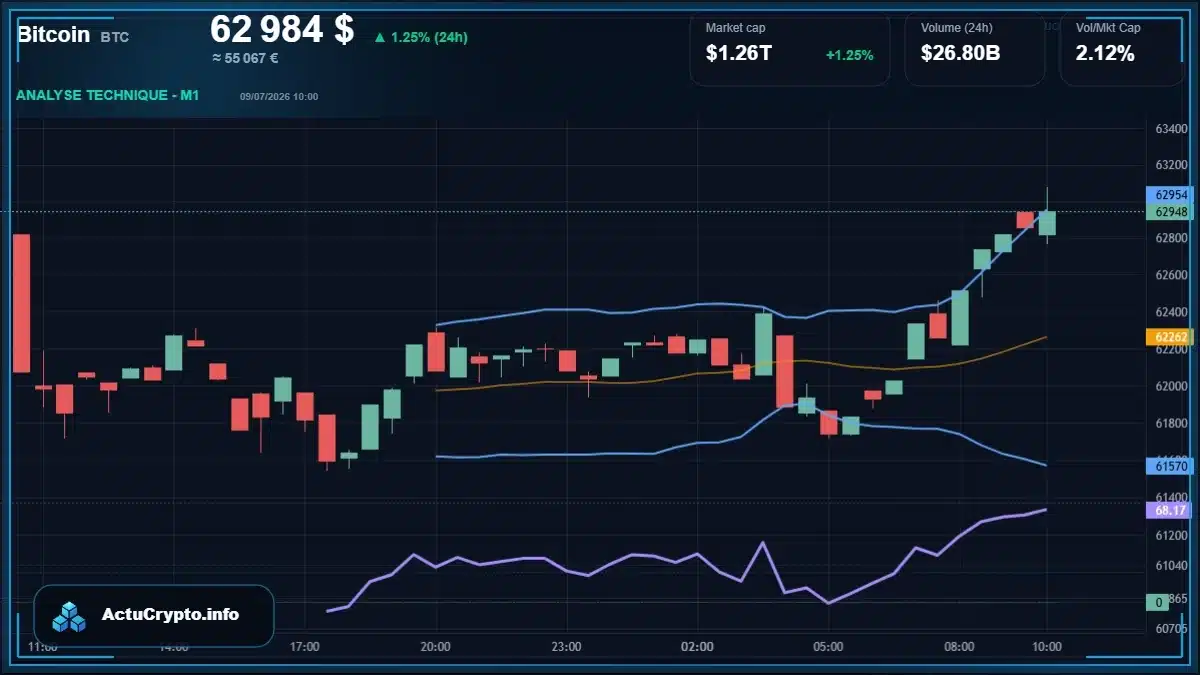This screenshot has height=675, width=1200.
Task: Click the +1.25% market cap change
Action: 849,55
